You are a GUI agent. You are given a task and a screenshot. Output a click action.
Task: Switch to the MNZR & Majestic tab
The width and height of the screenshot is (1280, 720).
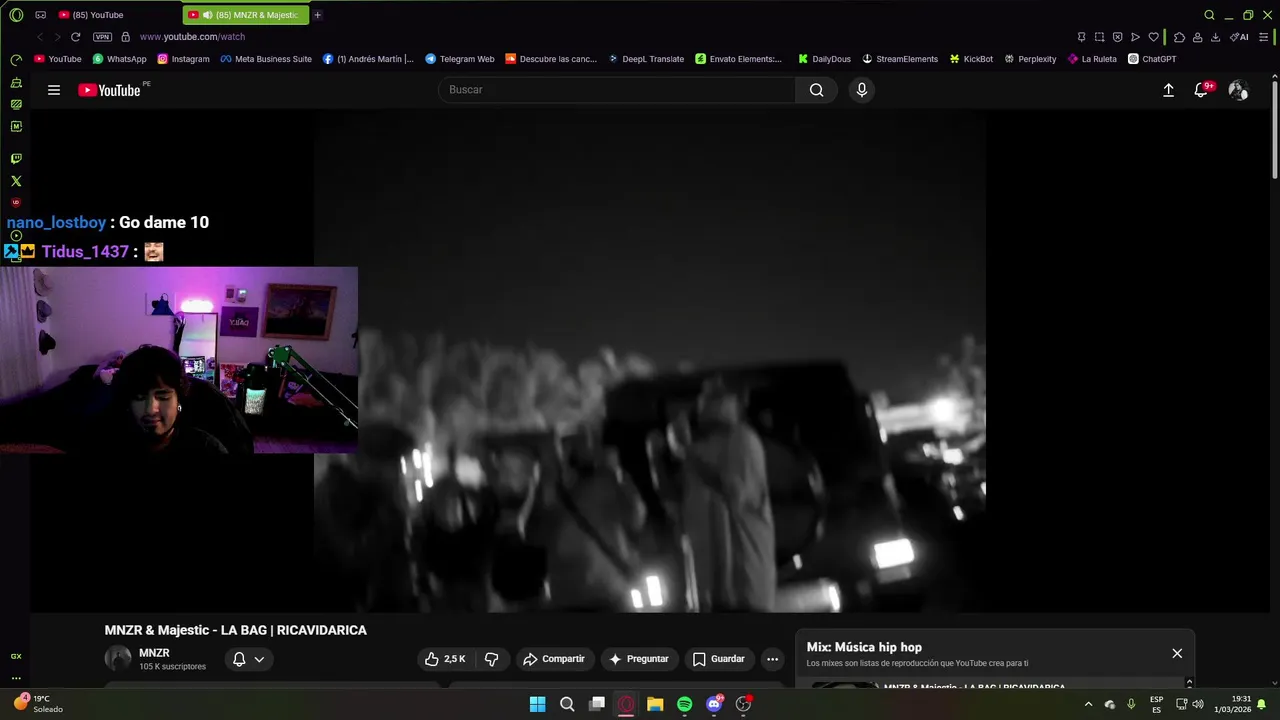click(x=246, y=15)
